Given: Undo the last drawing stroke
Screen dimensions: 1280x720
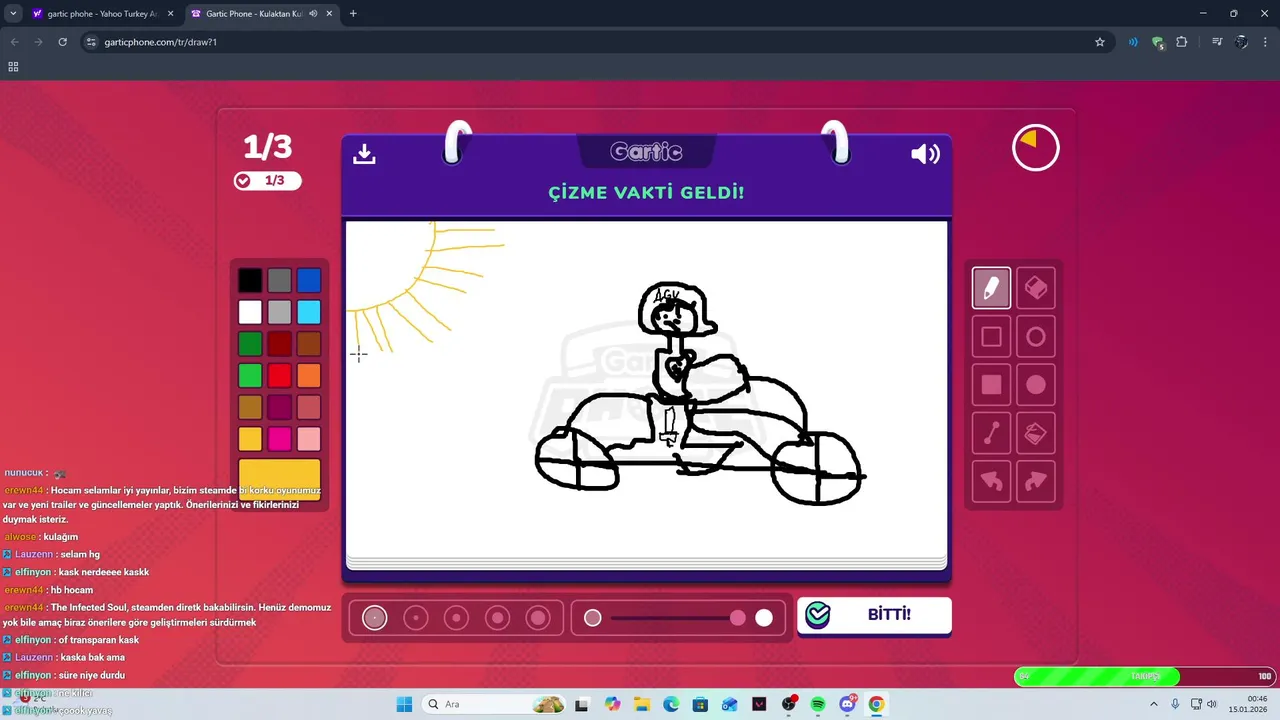Looking at the screenshot, I should click(991, 481).
